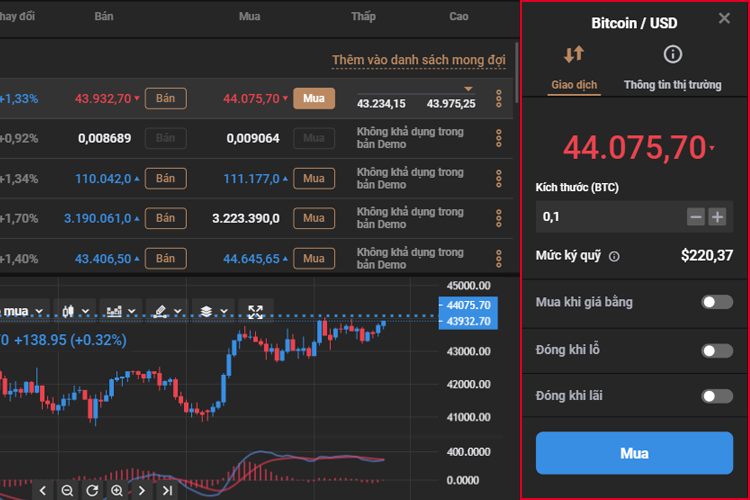Viewport: 750px width, 500px height.
Task: Select the Giao dịch tab
Action: (574, 85)
